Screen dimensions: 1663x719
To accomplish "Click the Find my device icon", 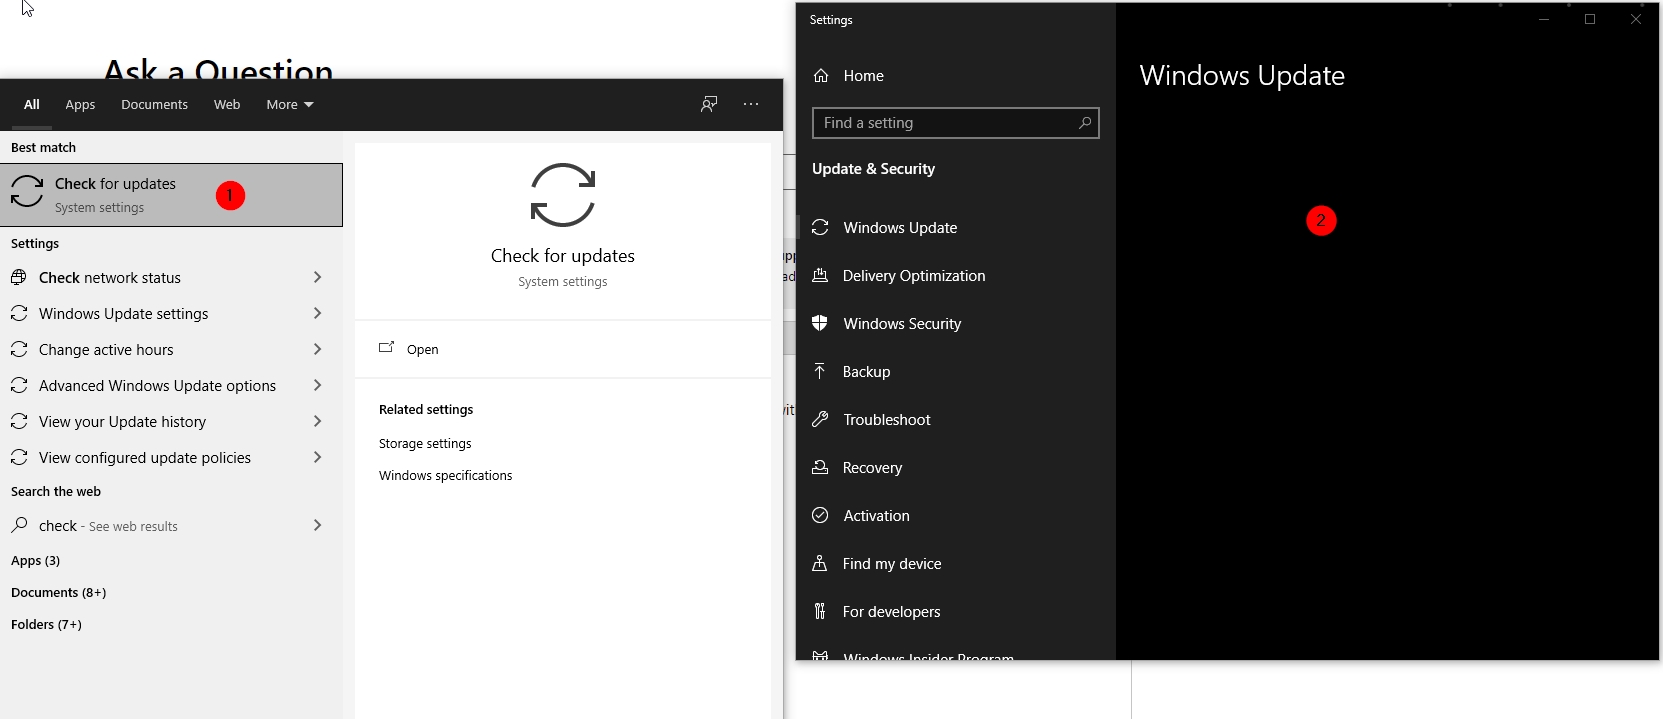I will coord(820,563).
